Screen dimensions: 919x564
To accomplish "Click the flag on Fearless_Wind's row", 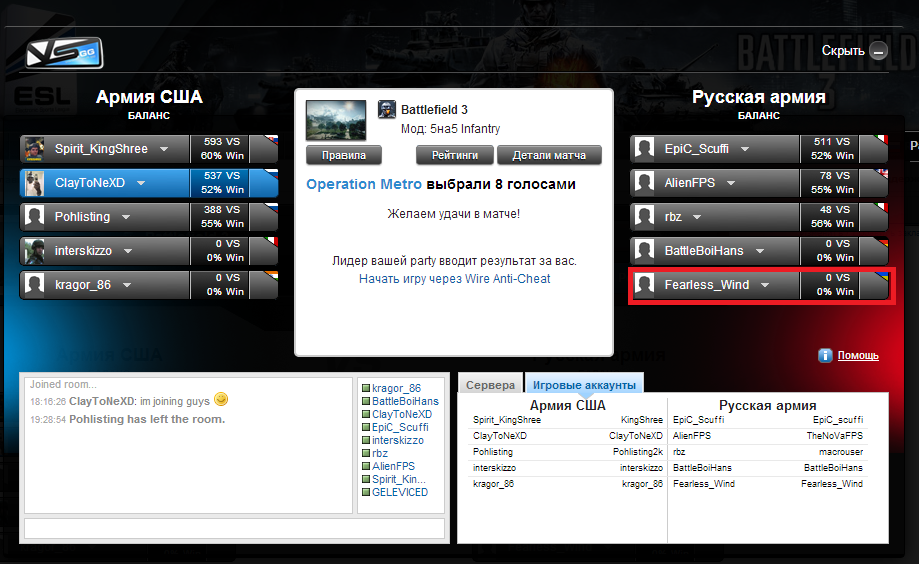I will [x=881, y=276].
